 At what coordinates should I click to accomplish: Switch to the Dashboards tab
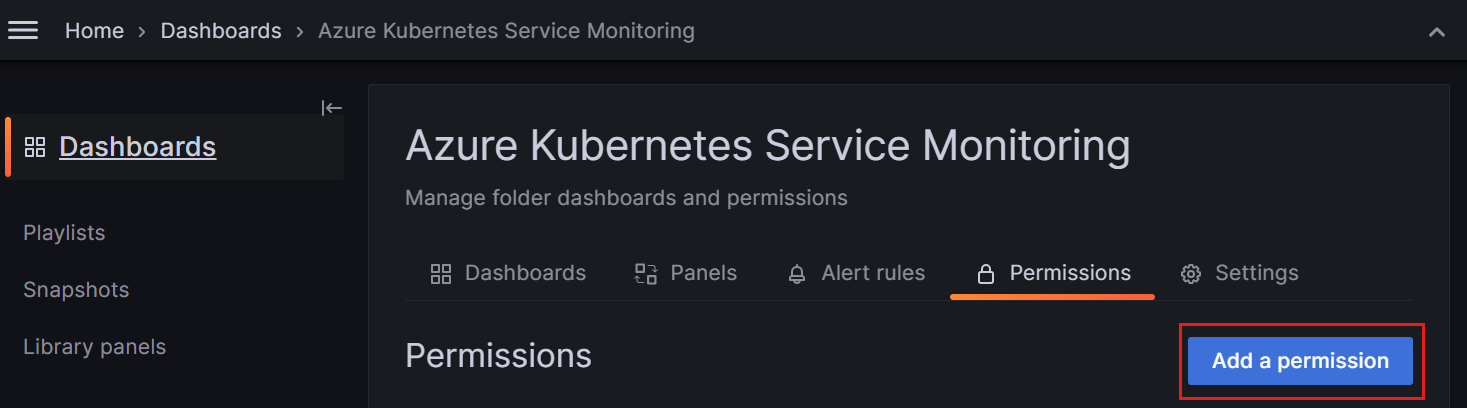(508, 273)
